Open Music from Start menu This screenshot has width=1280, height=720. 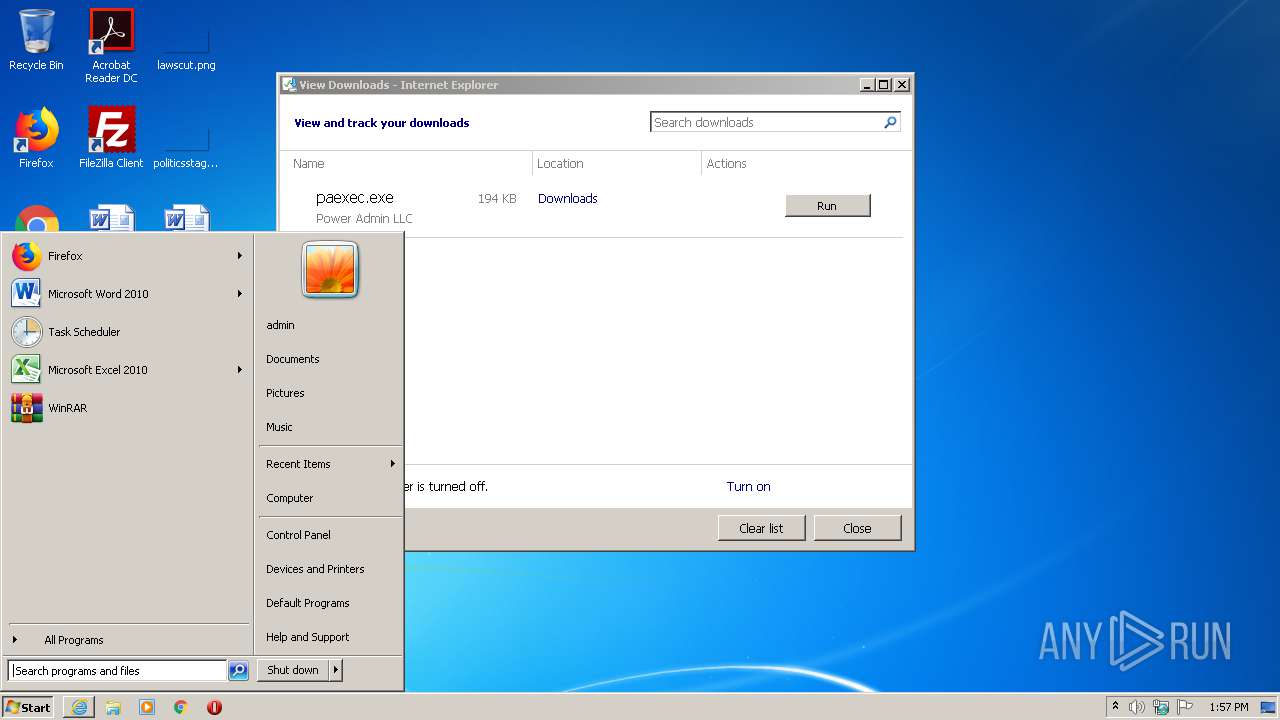[330, 427]
